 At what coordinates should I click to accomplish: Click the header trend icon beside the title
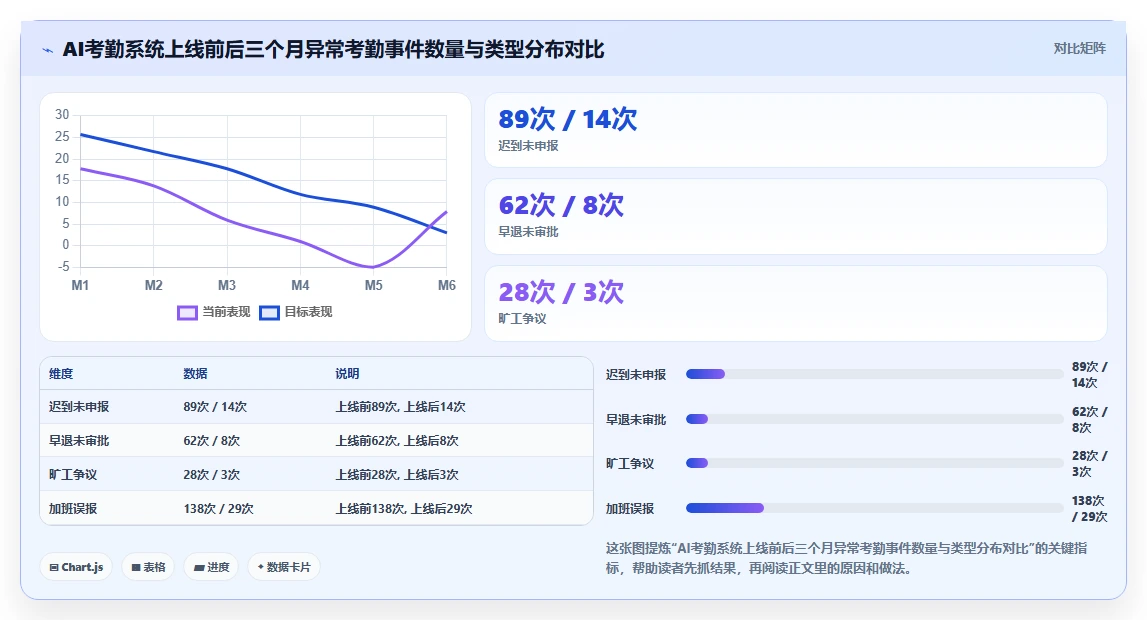(x=48, y=50)
